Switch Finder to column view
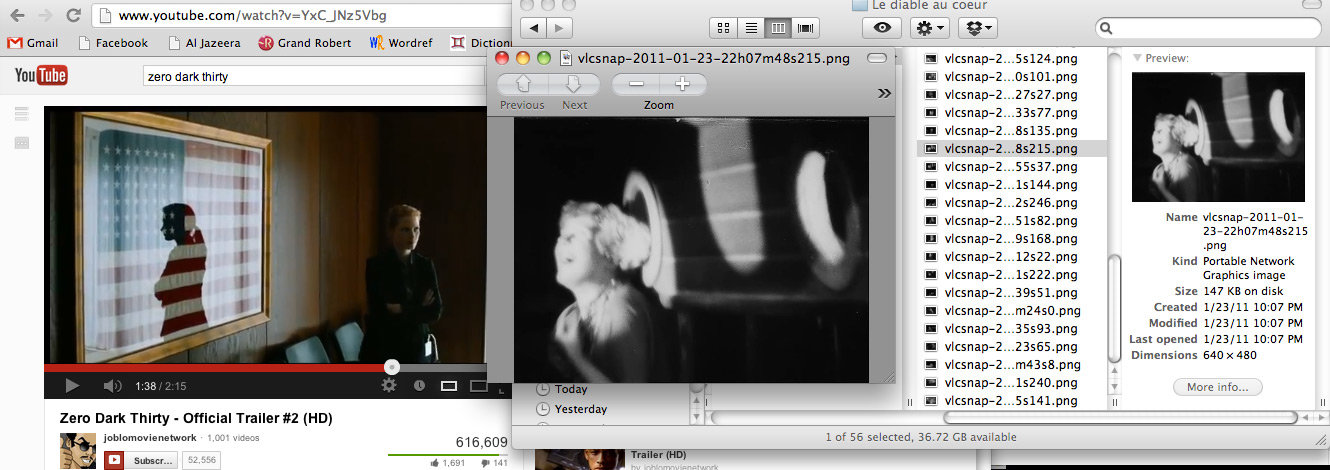The height and width of the screenshot is (470, 1330). click(x=779, y=28)
